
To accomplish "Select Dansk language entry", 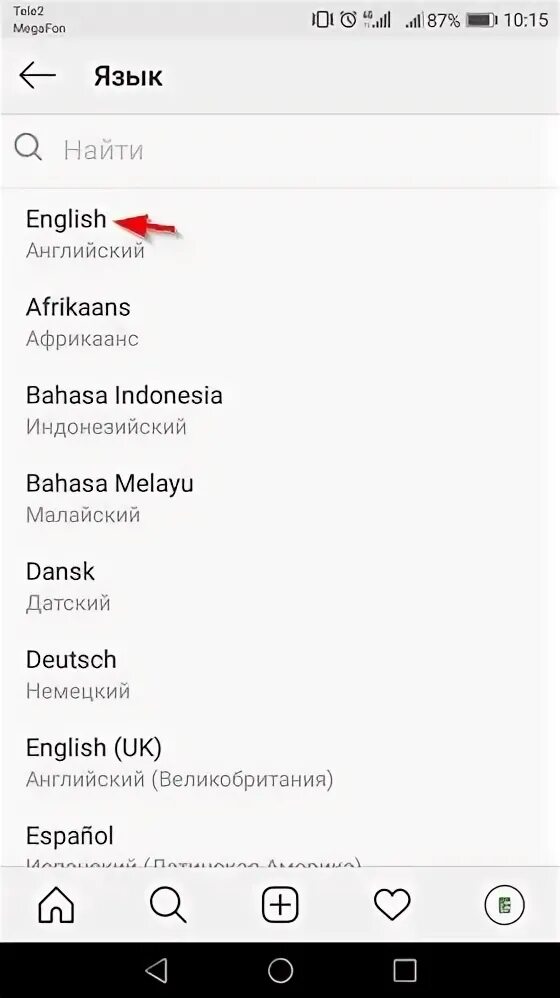I will pyautogui.click(x=280, y=586).
